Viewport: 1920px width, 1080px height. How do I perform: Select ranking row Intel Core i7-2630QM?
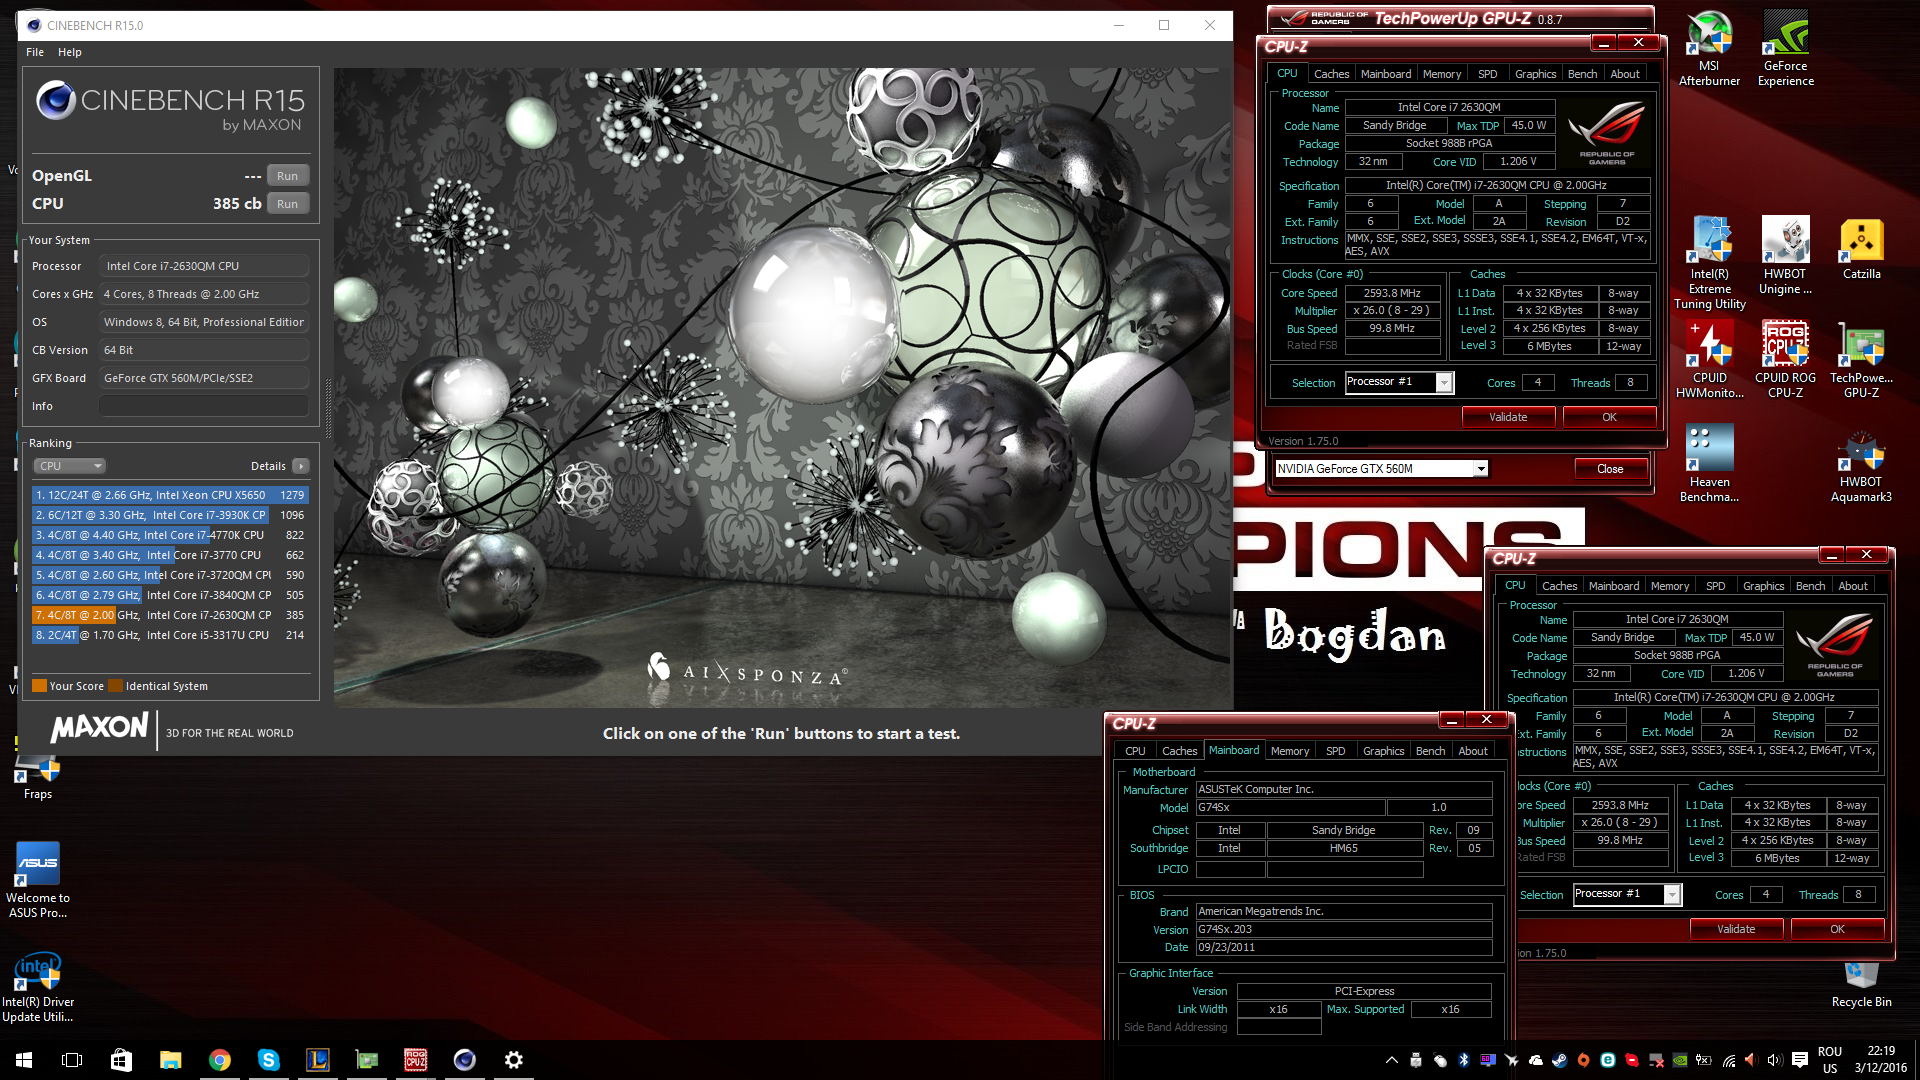click(x=170, y=615)
